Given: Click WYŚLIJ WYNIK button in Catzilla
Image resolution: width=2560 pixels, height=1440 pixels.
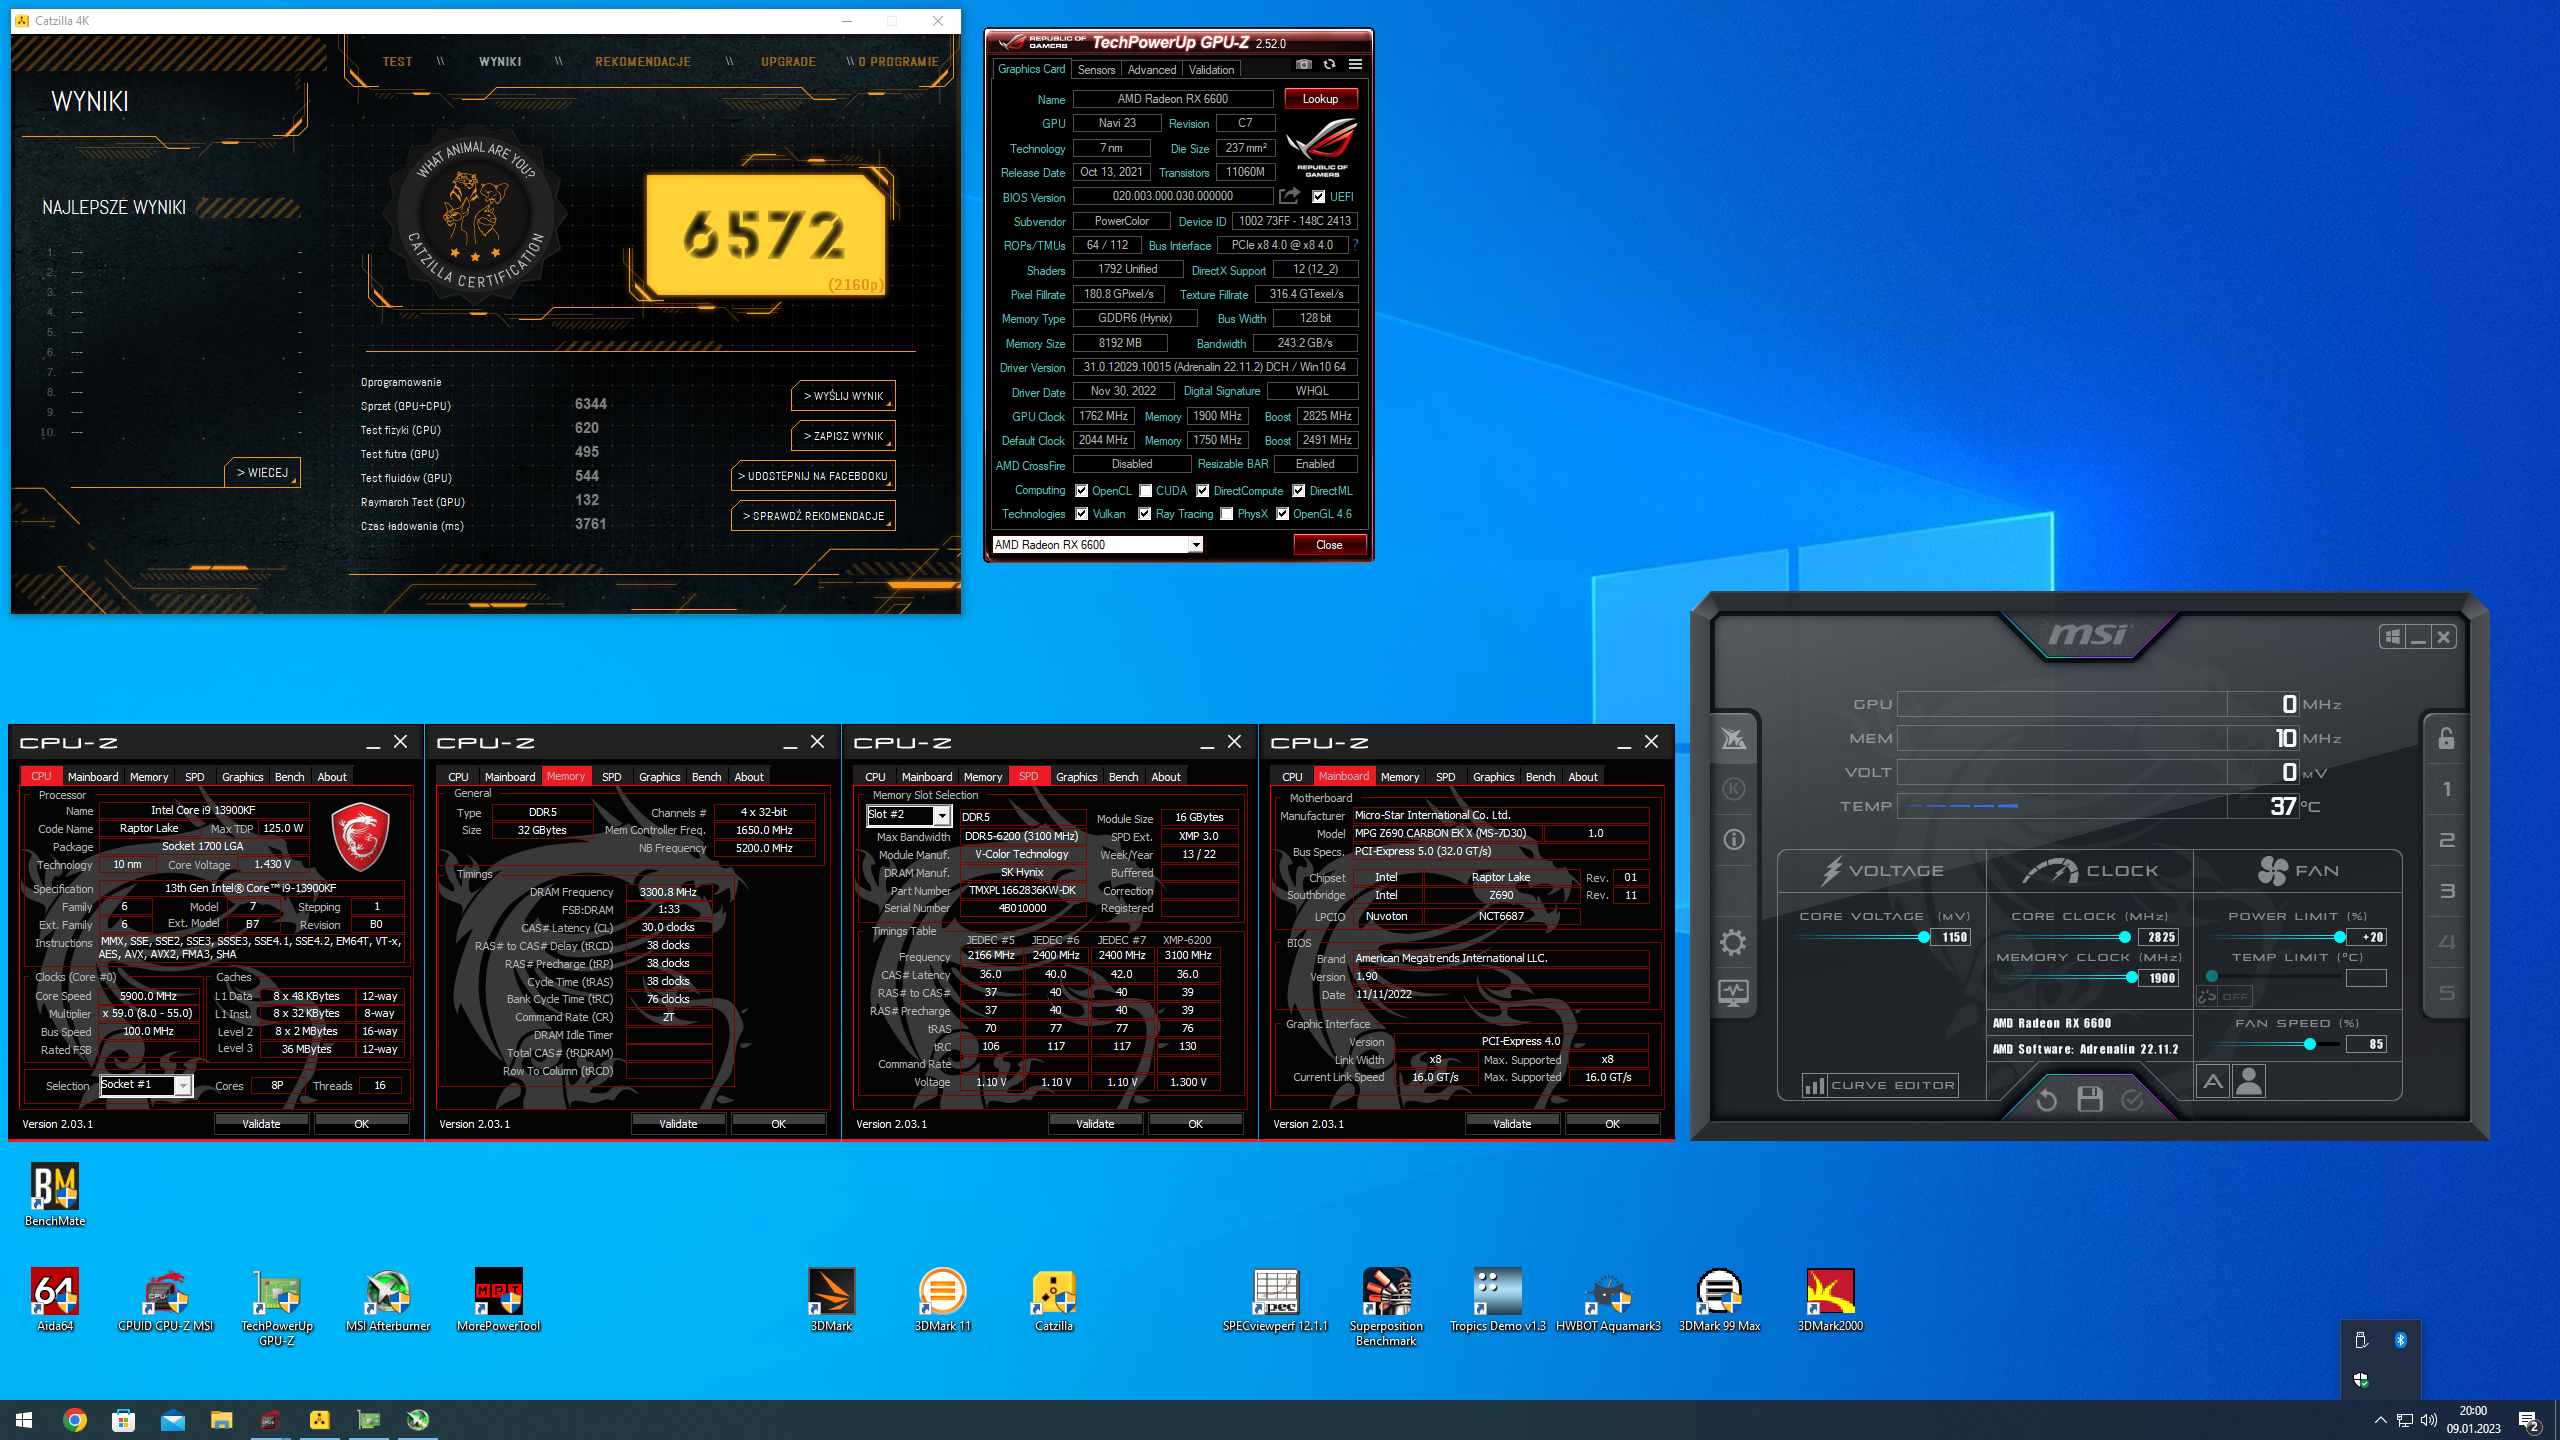Looking at the screenshot, I should 843,396.
